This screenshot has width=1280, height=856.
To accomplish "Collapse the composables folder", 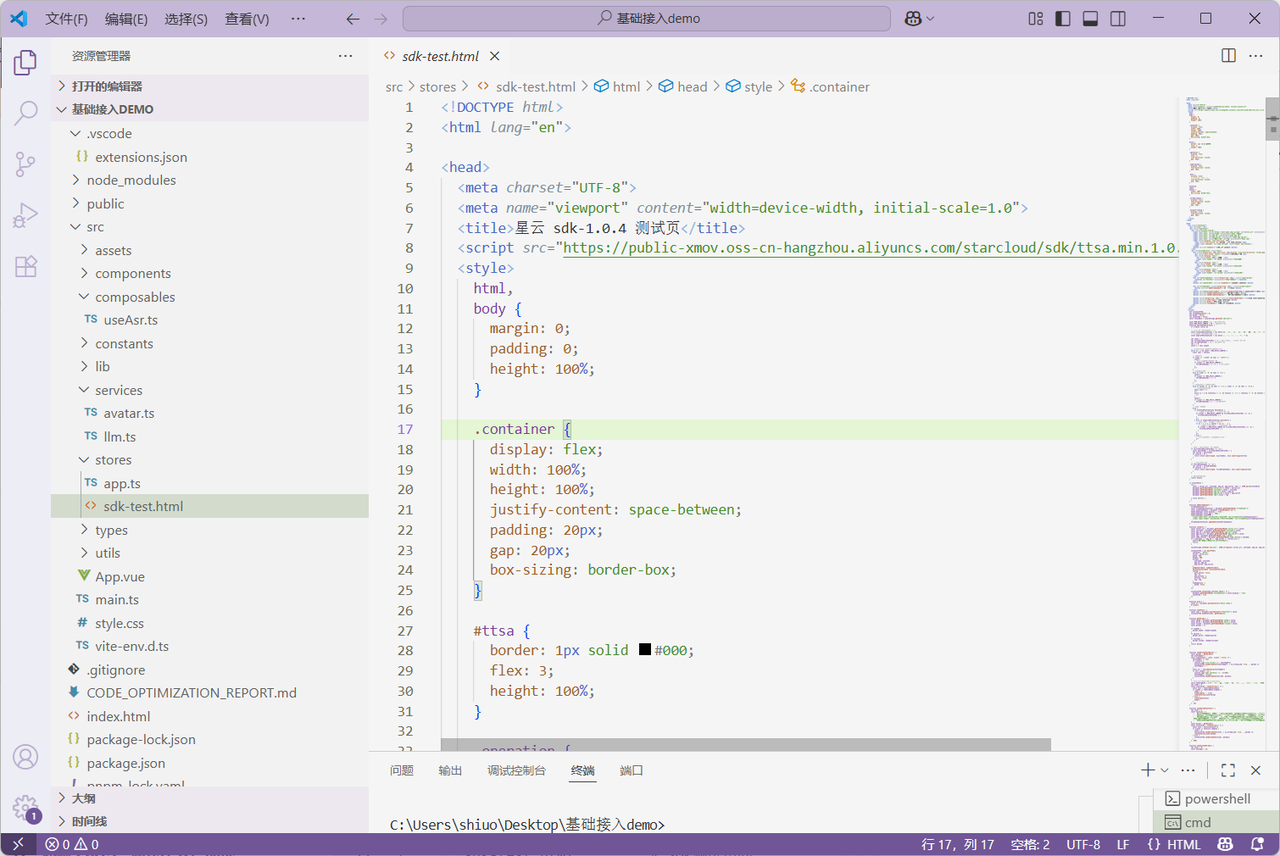I will click(135, 297).
